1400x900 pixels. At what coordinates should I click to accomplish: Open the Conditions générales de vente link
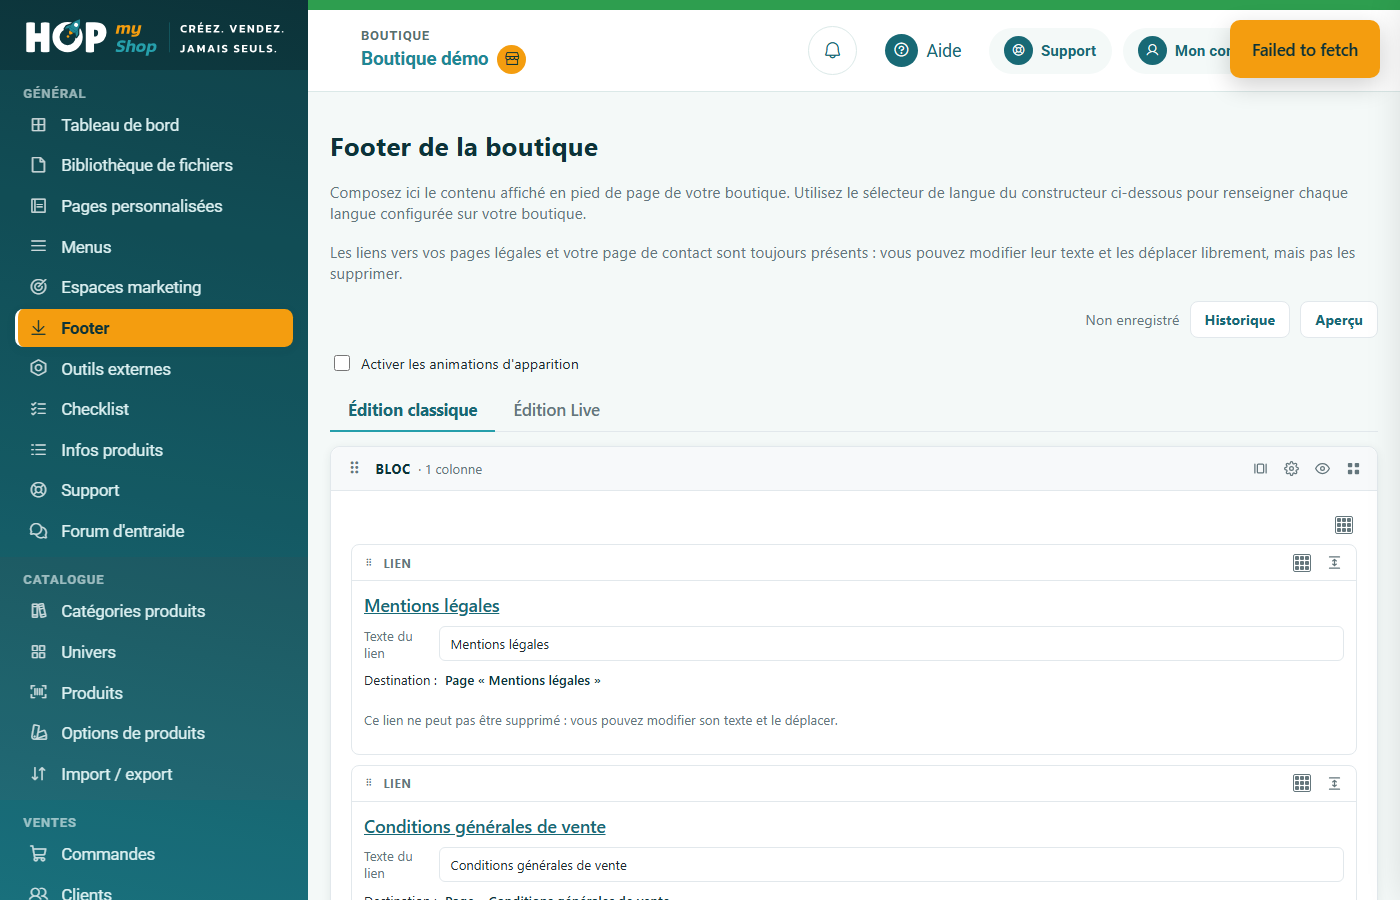coord(485,827)
